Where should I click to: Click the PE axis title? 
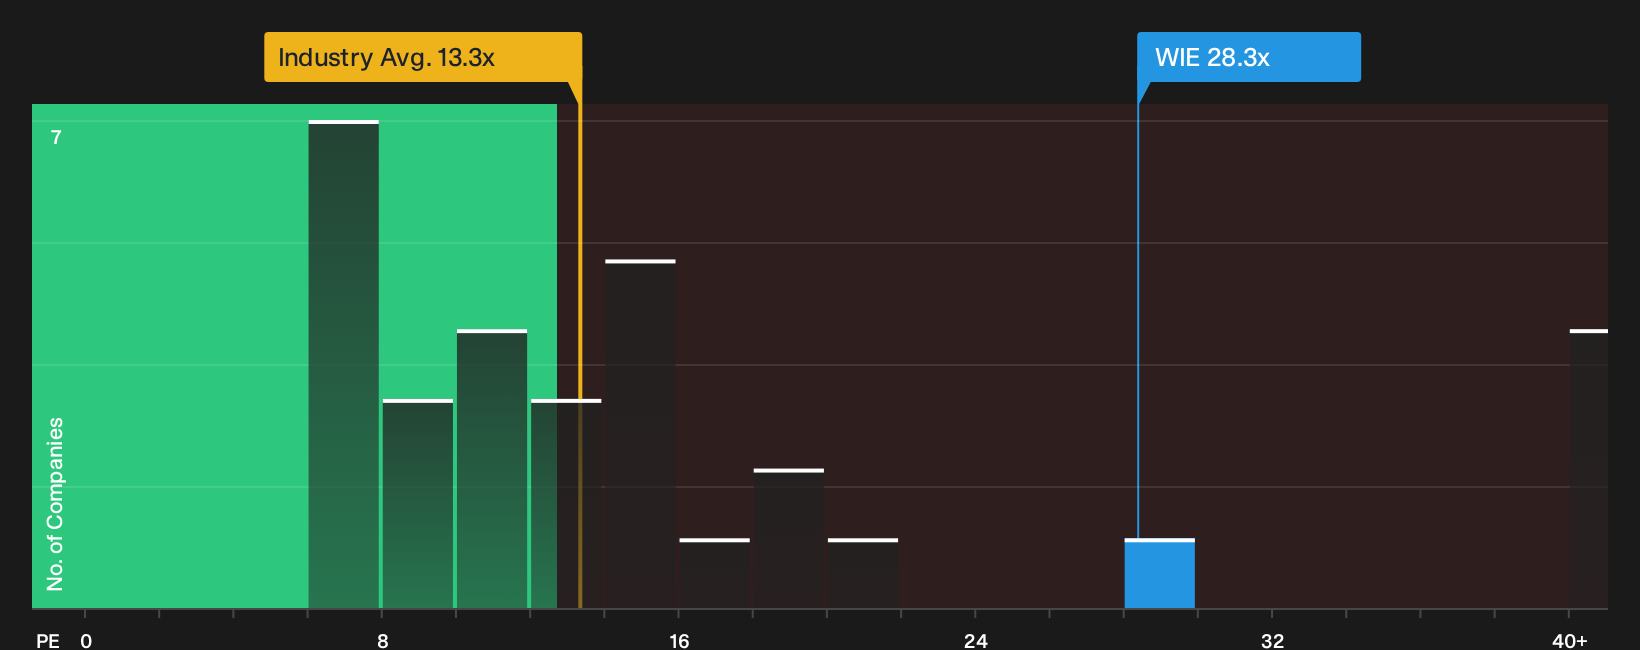(48, 640)
